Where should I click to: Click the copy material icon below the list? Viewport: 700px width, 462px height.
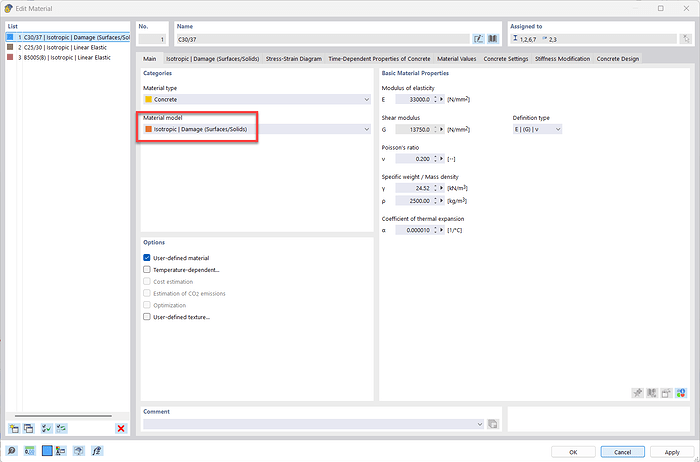tap(29, 428)
